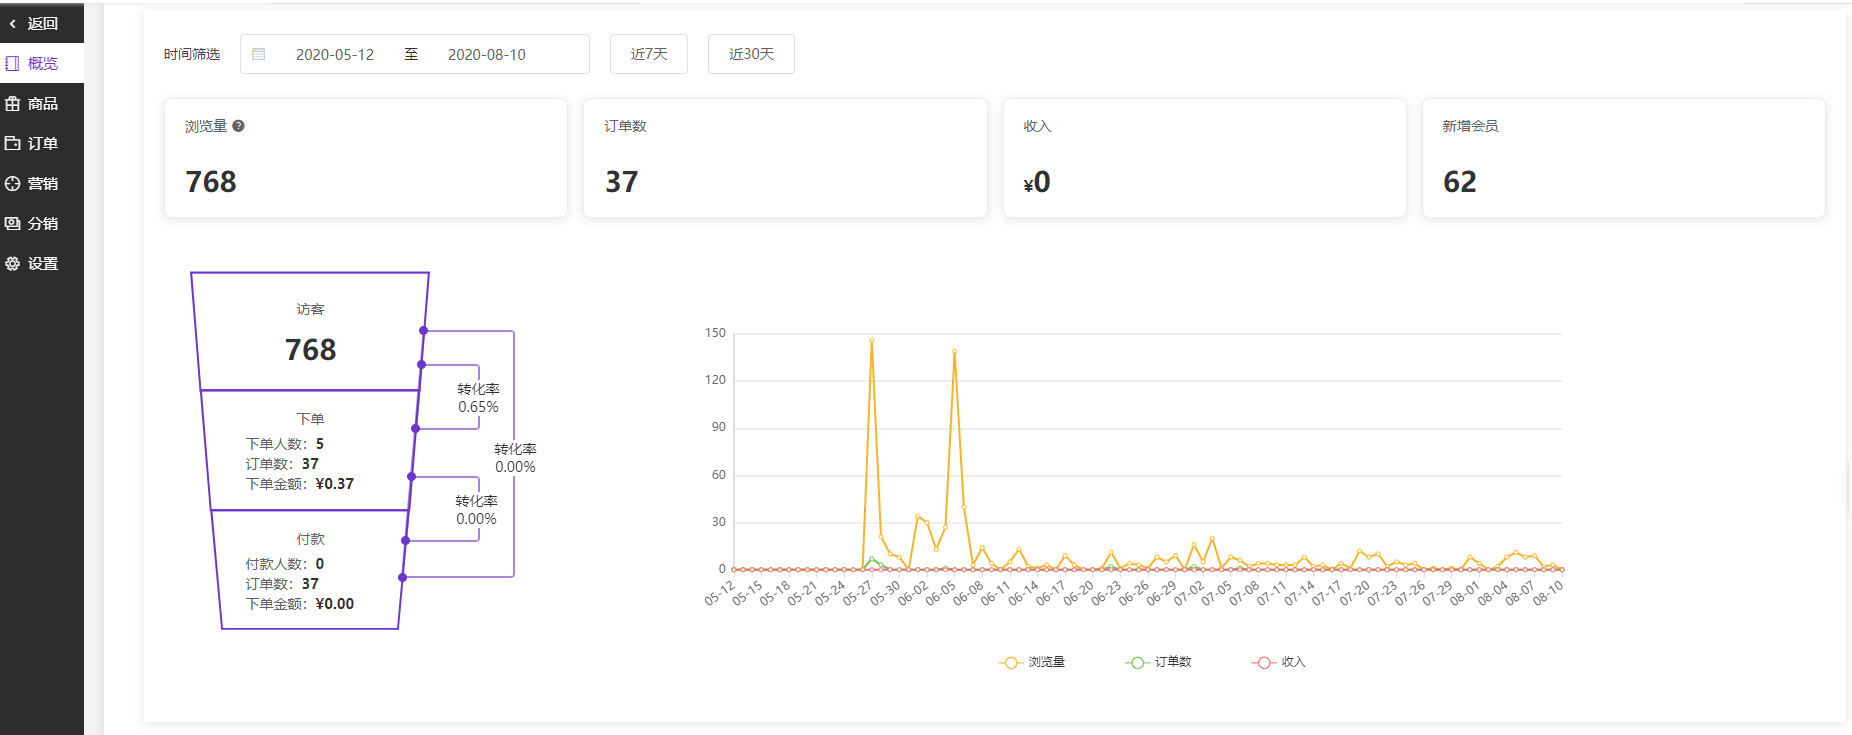Toggle the 收入 legend series

(1279, 662)
